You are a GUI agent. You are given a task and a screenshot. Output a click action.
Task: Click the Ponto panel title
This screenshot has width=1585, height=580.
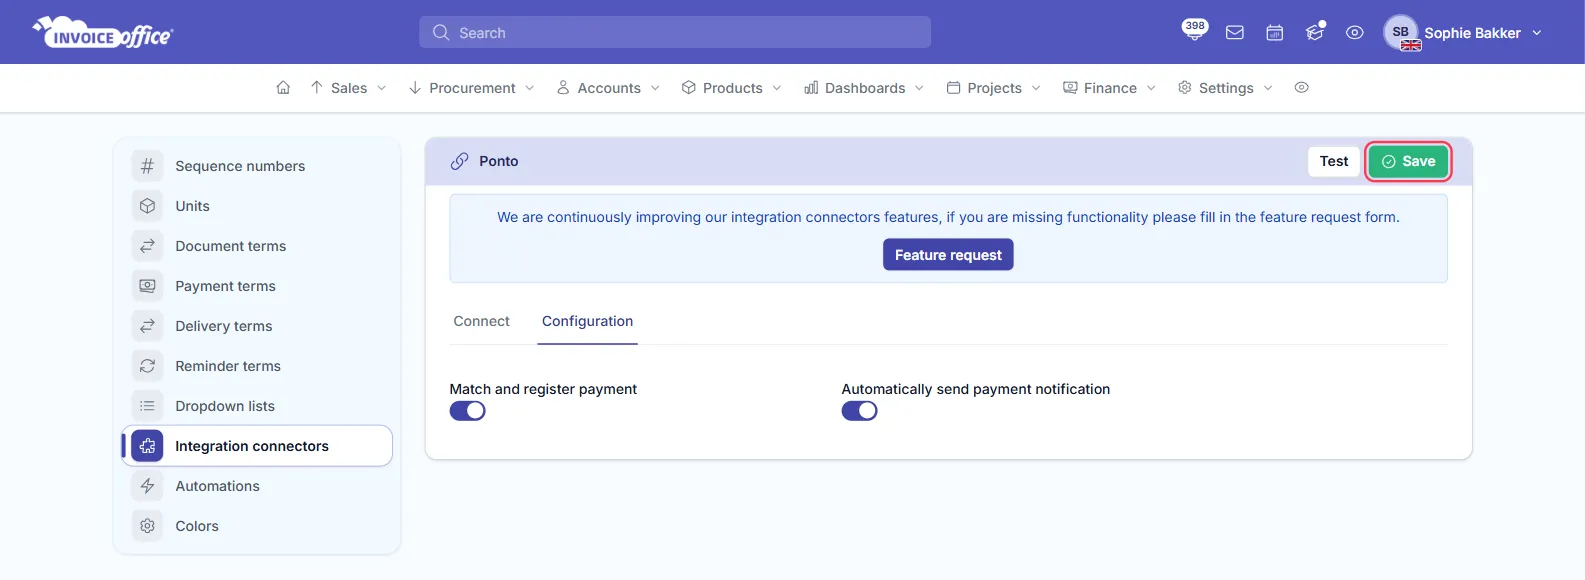pyautogui.click(x=498, y=161)
